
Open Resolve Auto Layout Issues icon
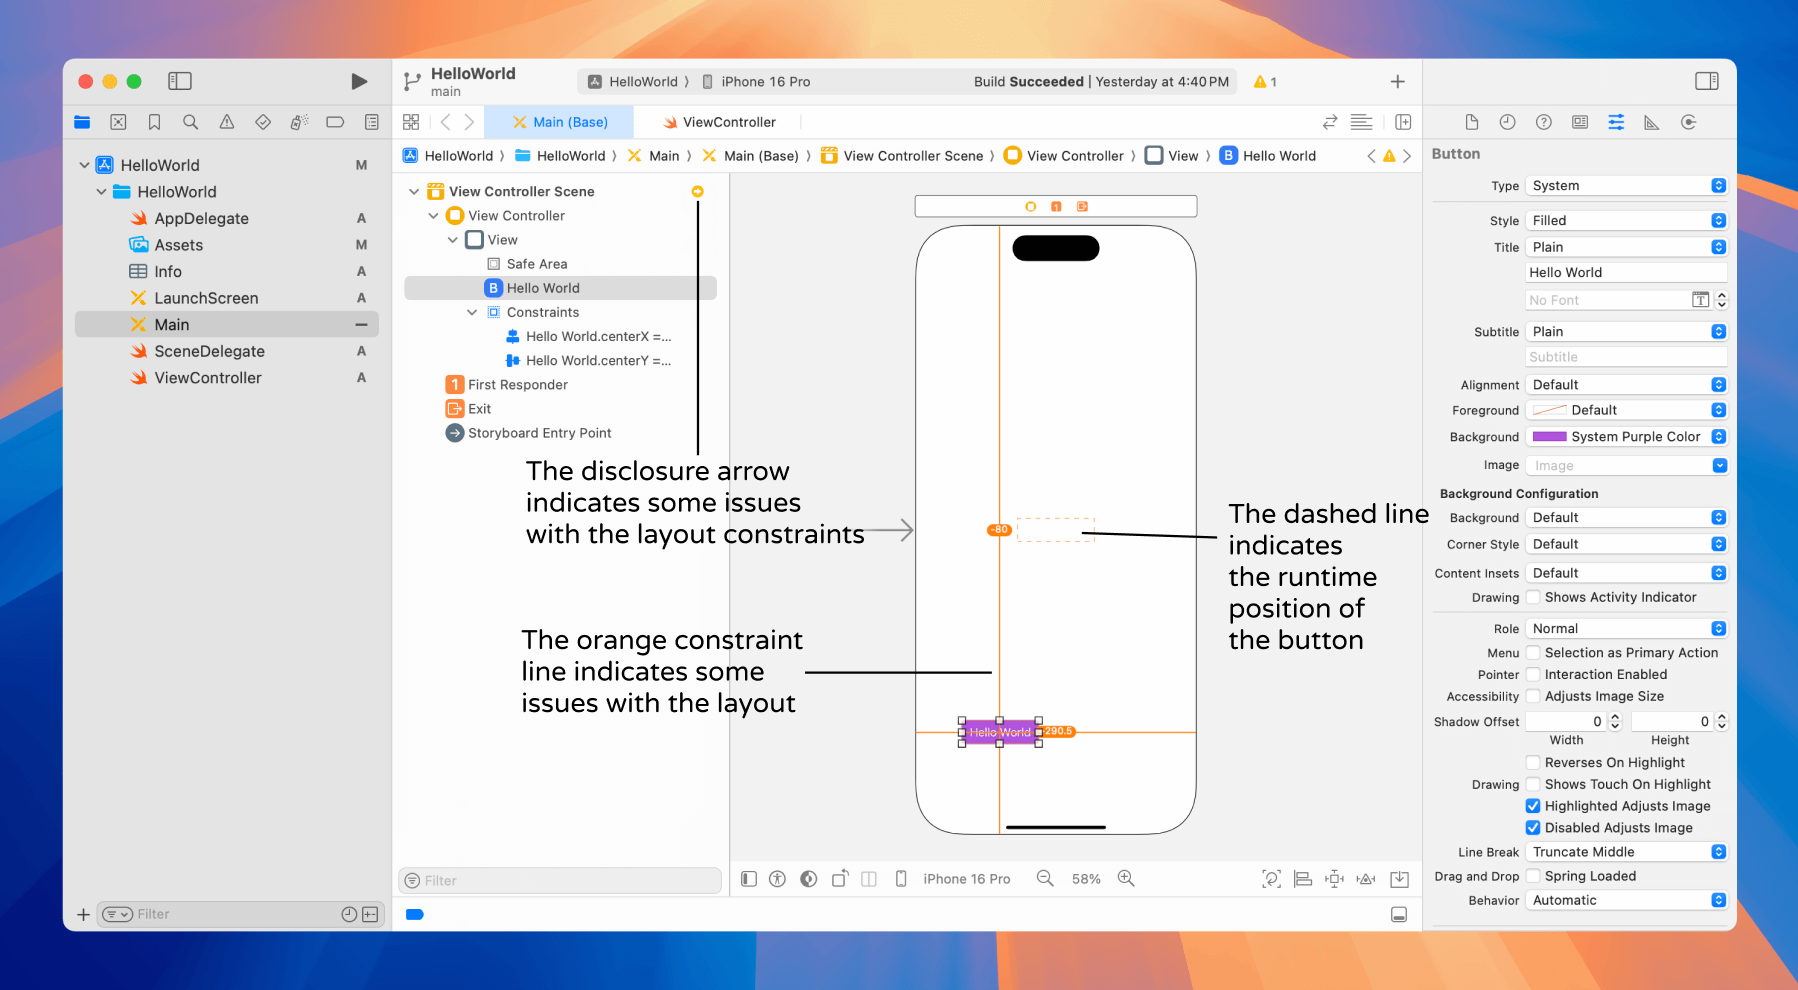click(x=1366, y=879)
